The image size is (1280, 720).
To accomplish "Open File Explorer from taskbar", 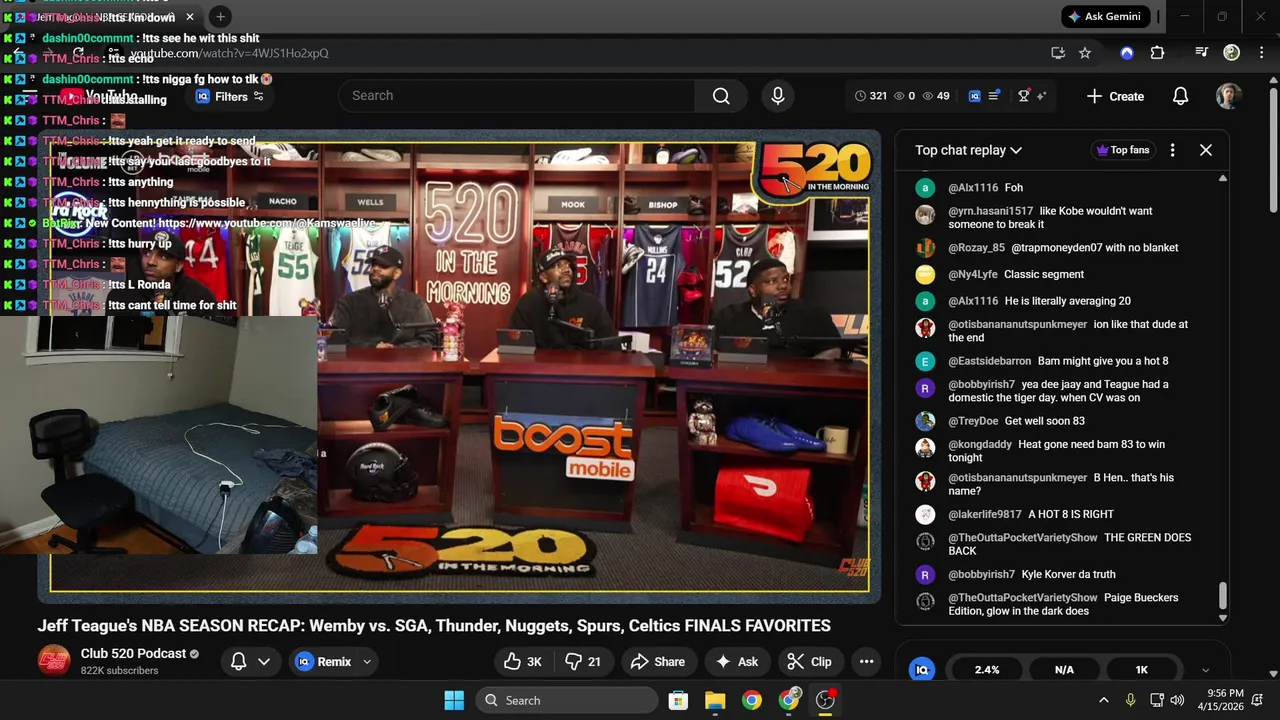I will coord(715,700).
